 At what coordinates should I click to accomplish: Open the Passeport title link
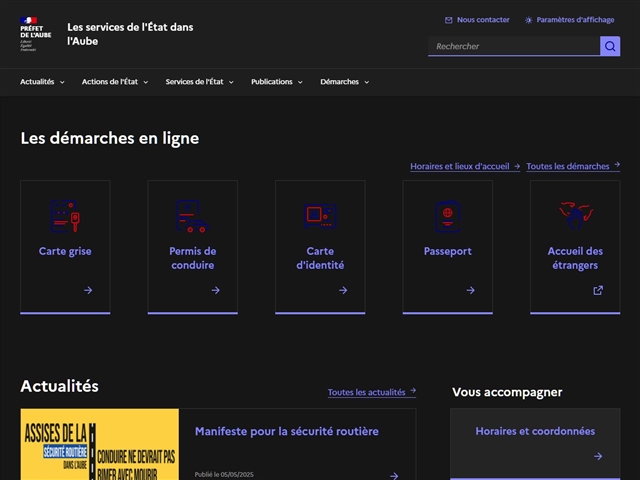447,251
